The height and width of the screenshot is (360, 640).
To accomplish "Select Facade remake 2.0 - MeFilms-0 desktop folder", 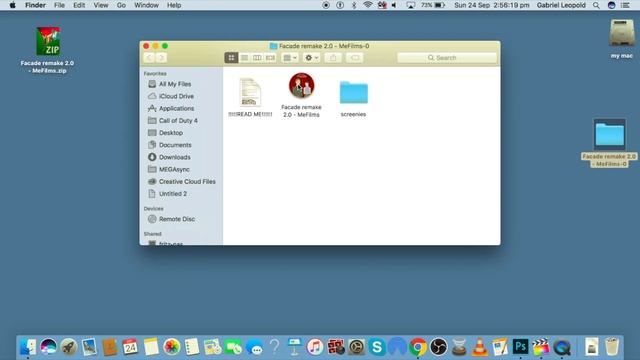I will click(609, 143).
